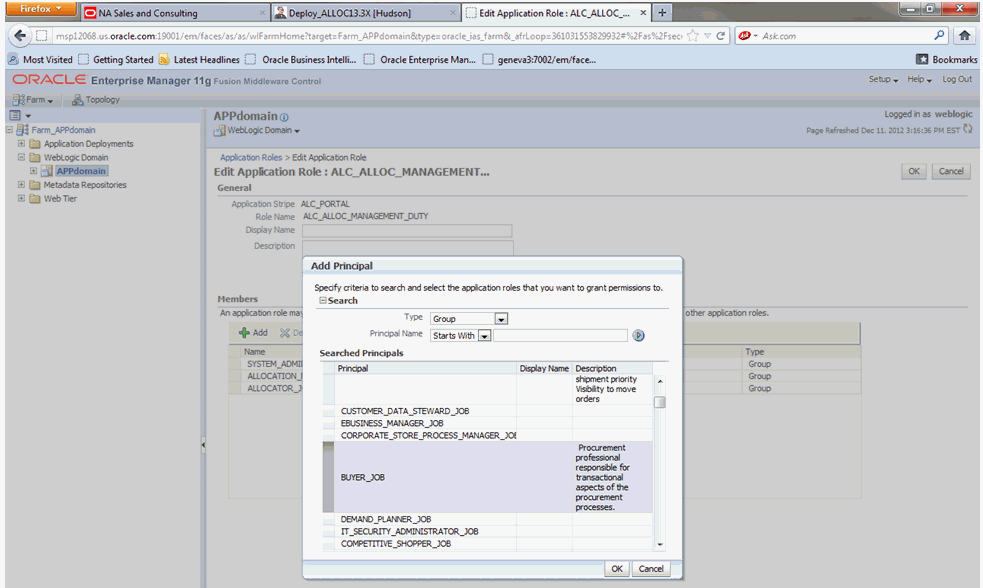
Task: Click scroll up arrow in principals list
Action: (660, 381)
